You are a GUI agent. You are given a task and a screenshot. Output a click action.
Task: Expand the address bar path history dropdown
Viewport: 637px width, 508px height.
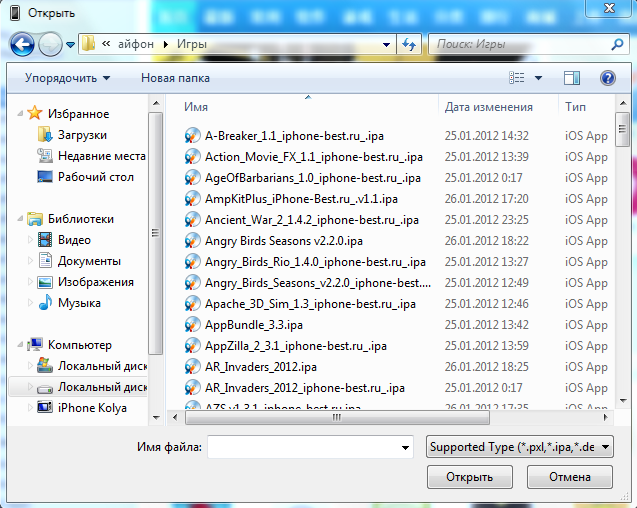(x=386, y=44)
